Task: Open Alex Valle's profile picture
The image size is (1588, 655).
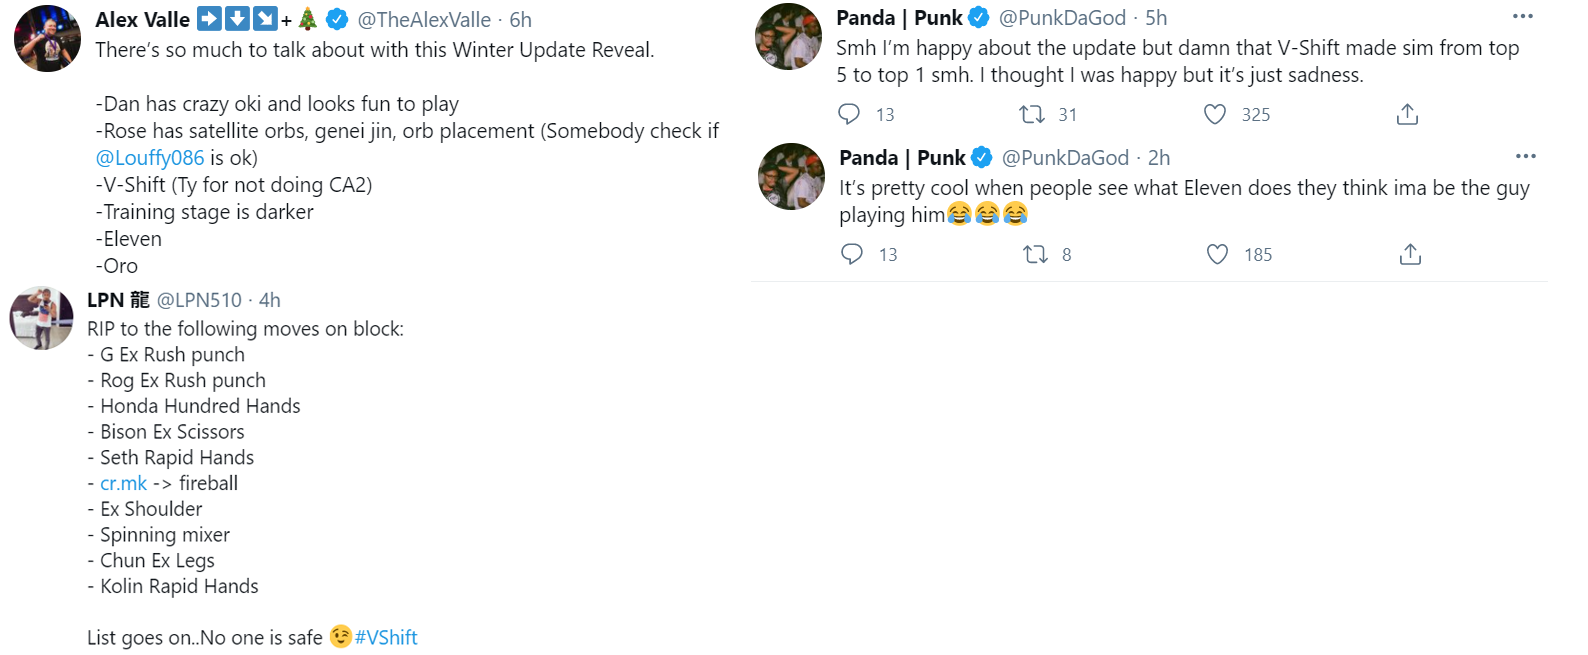Action: 47,38
